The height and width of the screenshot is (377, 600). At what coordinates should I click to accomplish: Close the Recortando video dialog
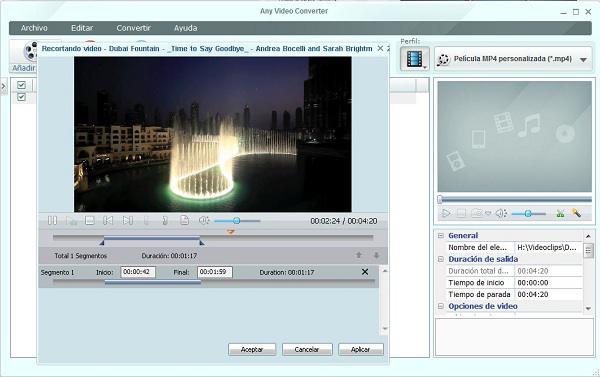pyautogui.click(x=380, y=48)
